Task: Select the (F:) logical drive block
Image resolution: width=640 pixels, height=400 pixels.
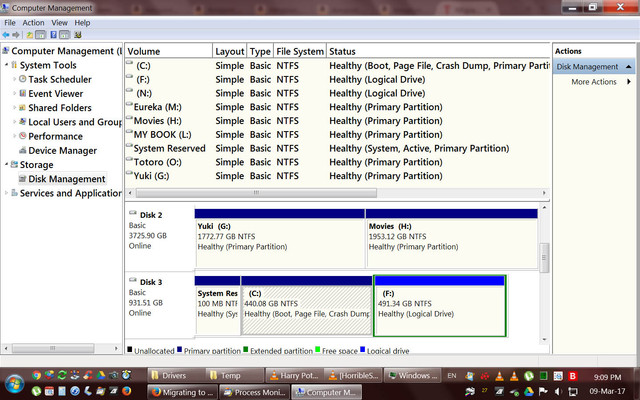Action: [440, 306]
